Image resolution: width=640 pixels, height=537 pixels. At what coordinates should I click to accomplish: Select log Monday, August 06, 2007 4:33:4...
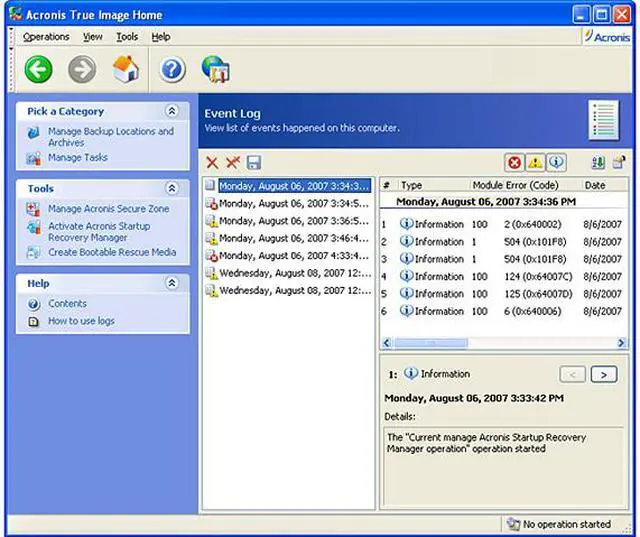(x=288, y=255)
